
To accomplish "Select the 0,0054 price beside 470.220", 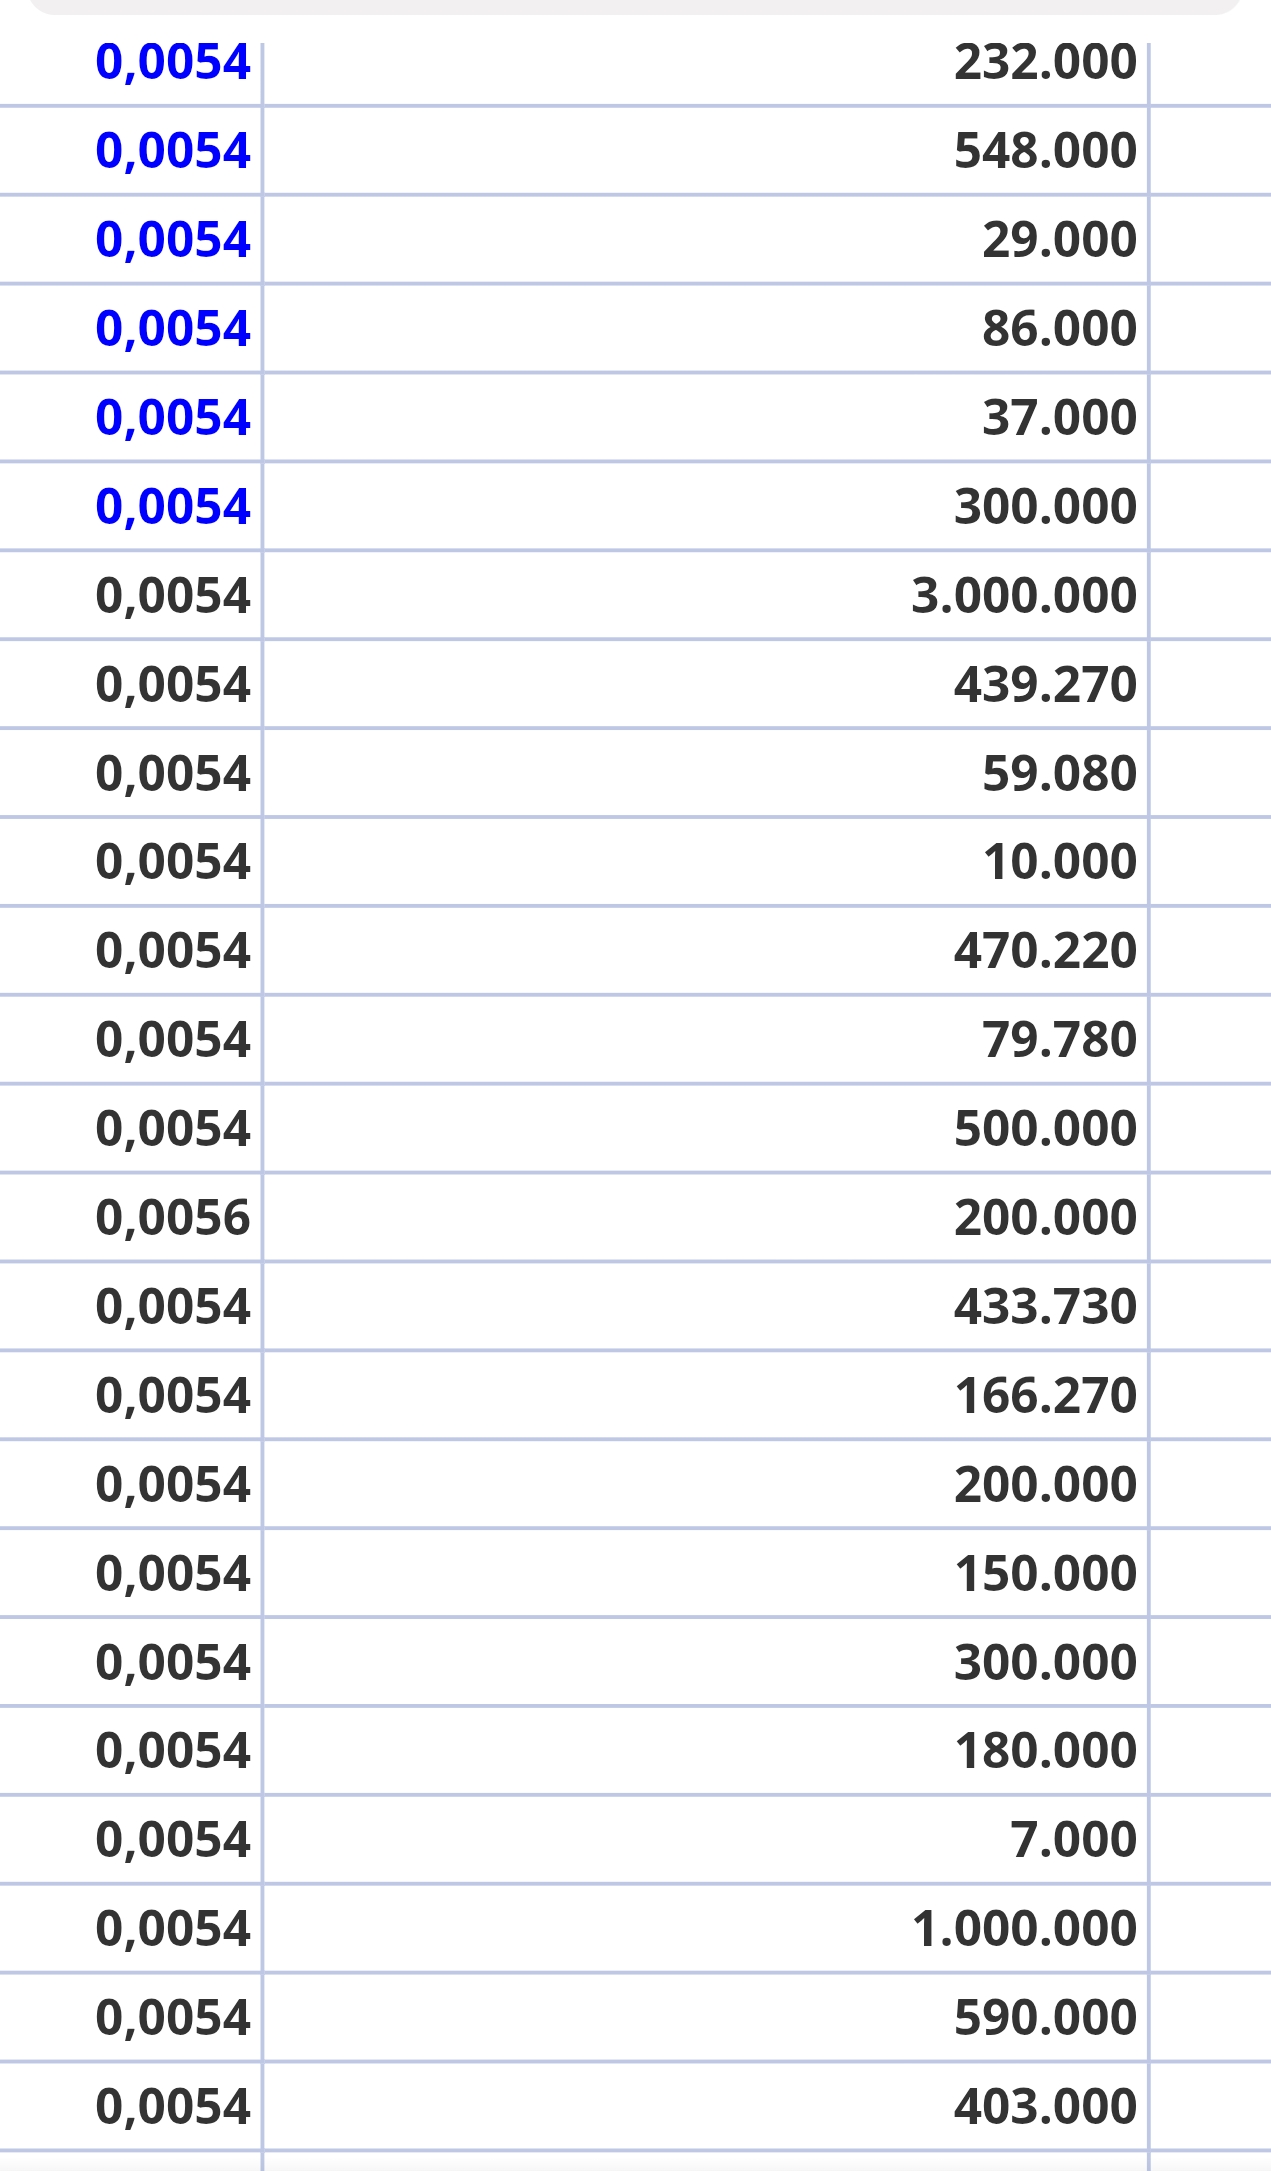I will pyautogui.click(x=172, y=951).
